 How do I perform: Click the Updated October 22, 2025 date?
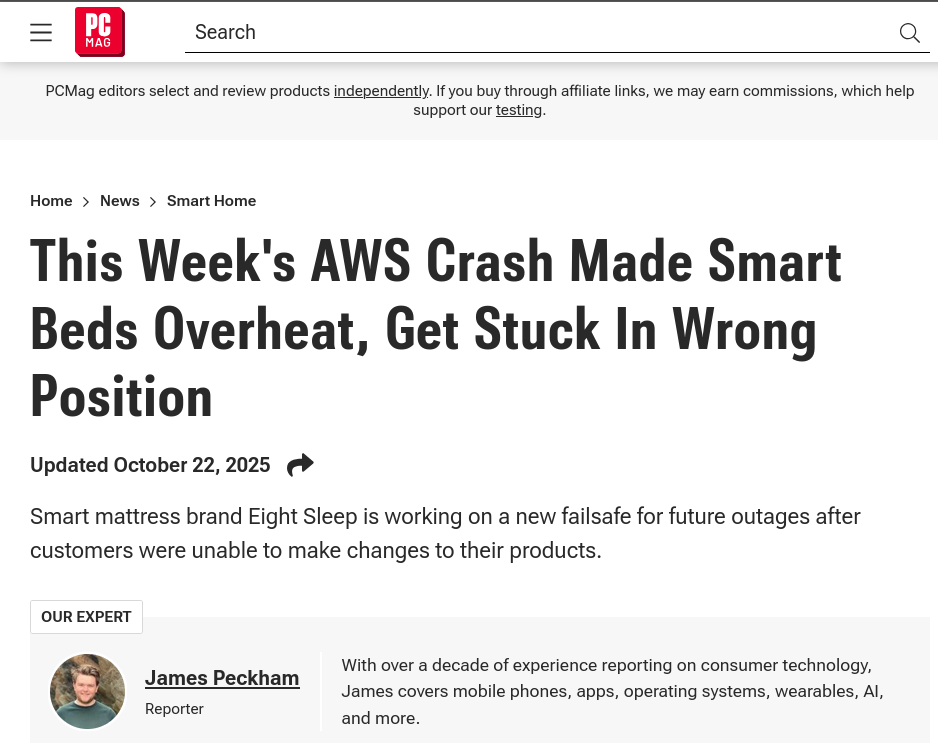tap(150, 465)
